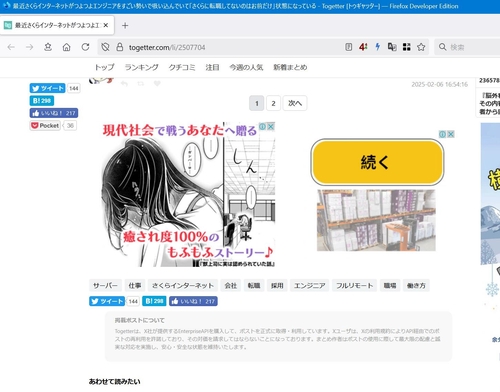500x392 pixels.
Task: Close the 続く ad with its X icon
Action: tap(451, 134)
